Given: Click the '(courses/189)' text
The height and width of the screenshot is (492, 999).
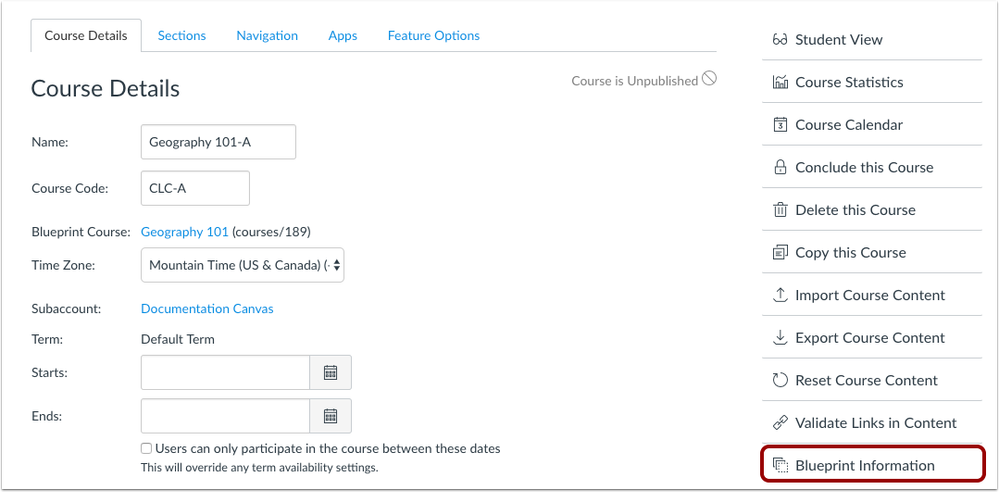Looking at the screenshot, I should (x=271, y=232).
